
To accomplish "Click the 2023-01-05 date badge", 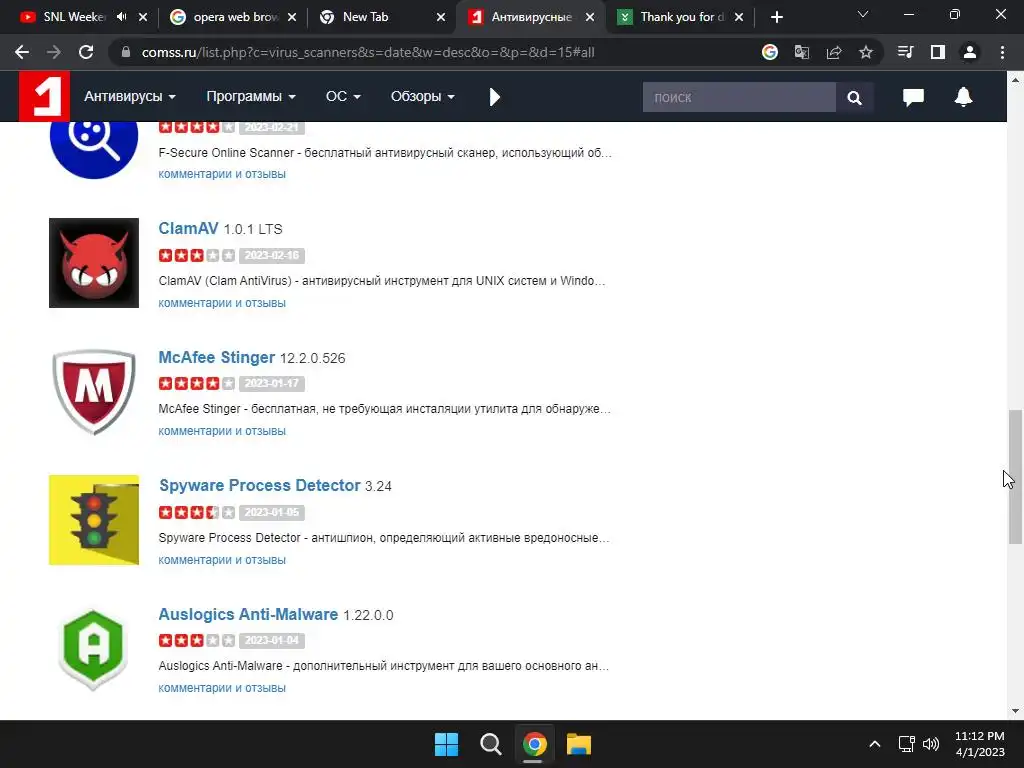I will 272,513.
